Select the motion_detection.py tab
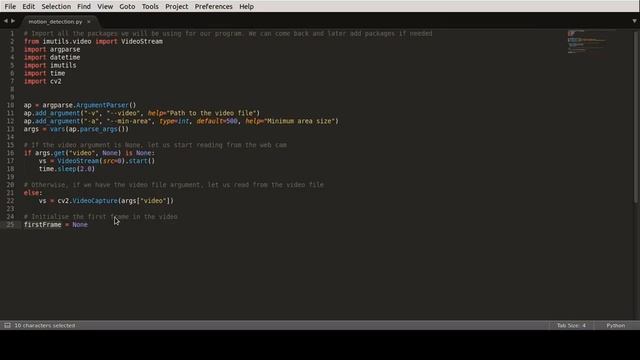Image resolution: width=640 pixels, height=360 pixels. tap(56, 22)
